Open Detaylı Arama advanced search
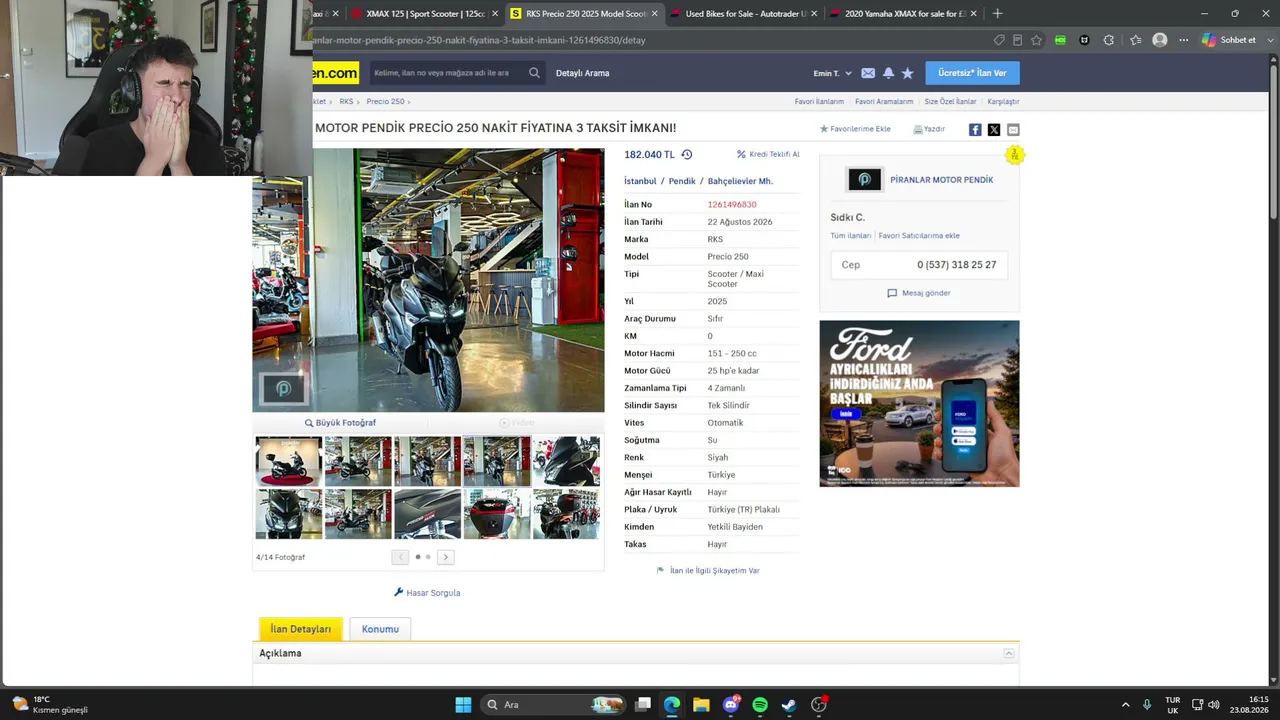The width and height of the screenshot is (1280, 720). pos(582,73)
